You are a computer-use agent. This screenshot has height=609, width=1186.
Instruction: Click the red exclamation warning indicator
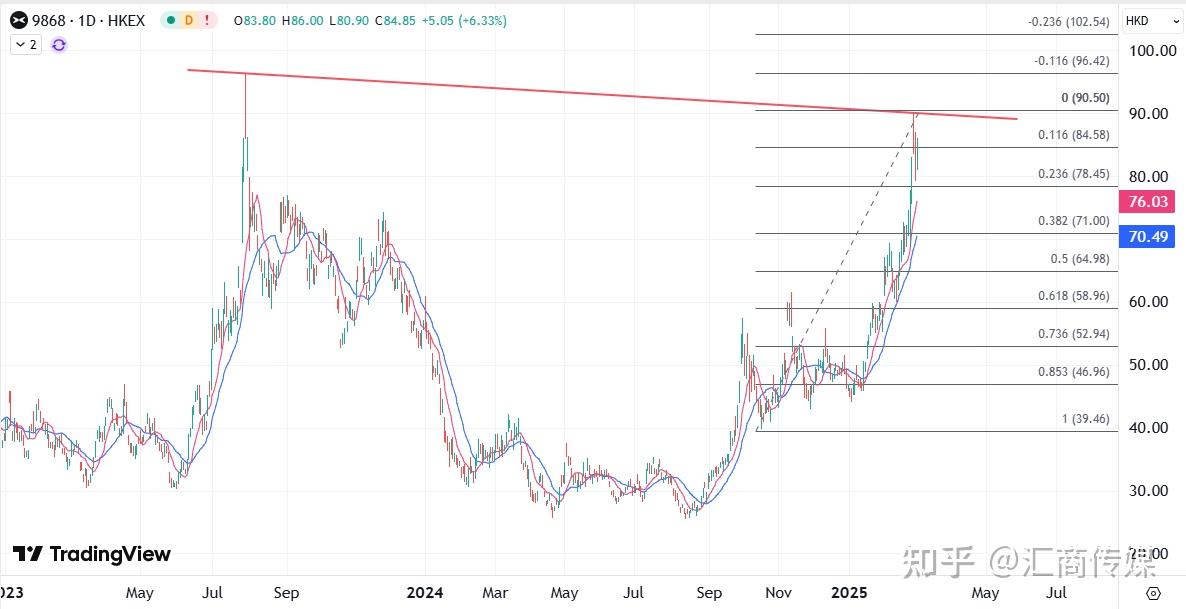point(206,20)
